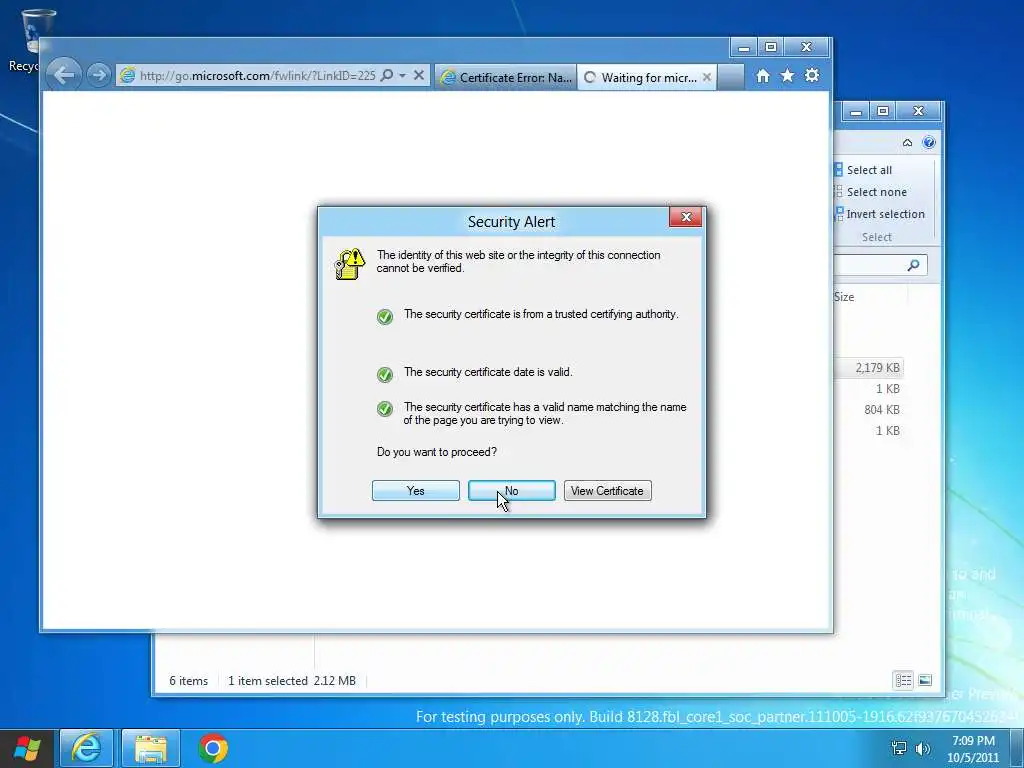Click No in the Security Alert dialog
This screenshot has width=1024, height=768.
[511, 490]
